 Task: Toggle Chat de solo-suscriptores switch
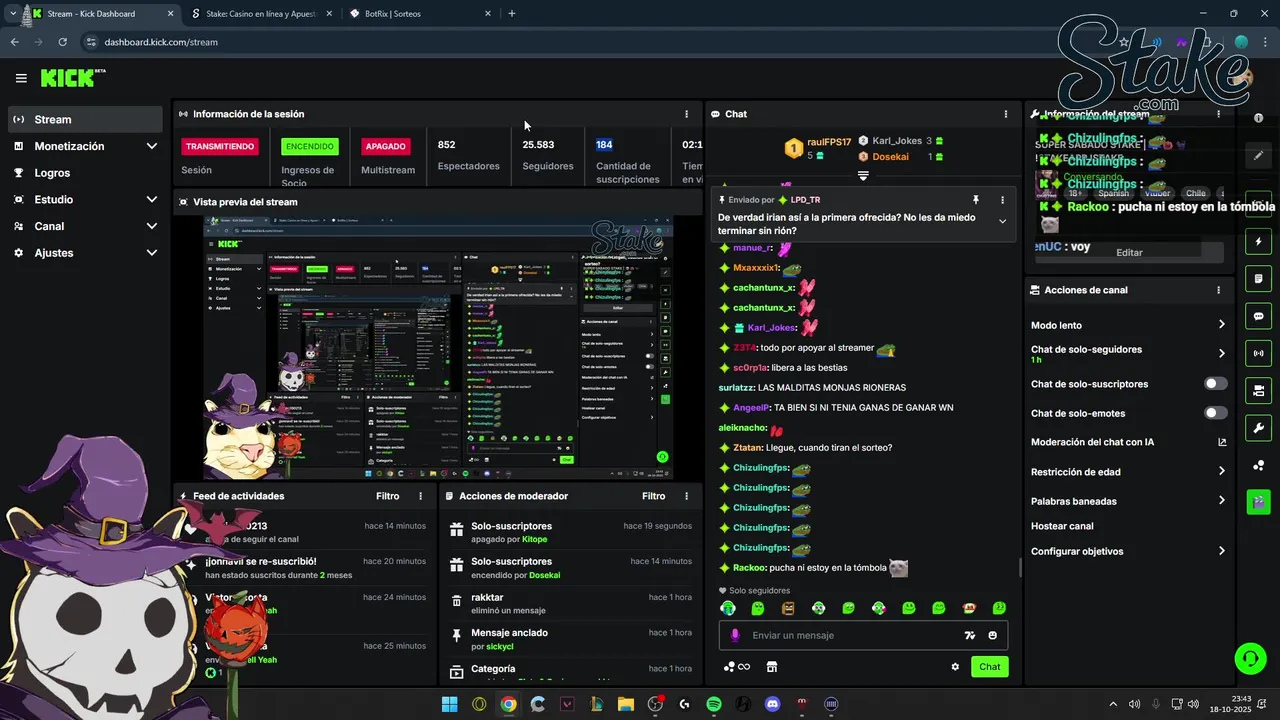click(x=1216, y=384)
